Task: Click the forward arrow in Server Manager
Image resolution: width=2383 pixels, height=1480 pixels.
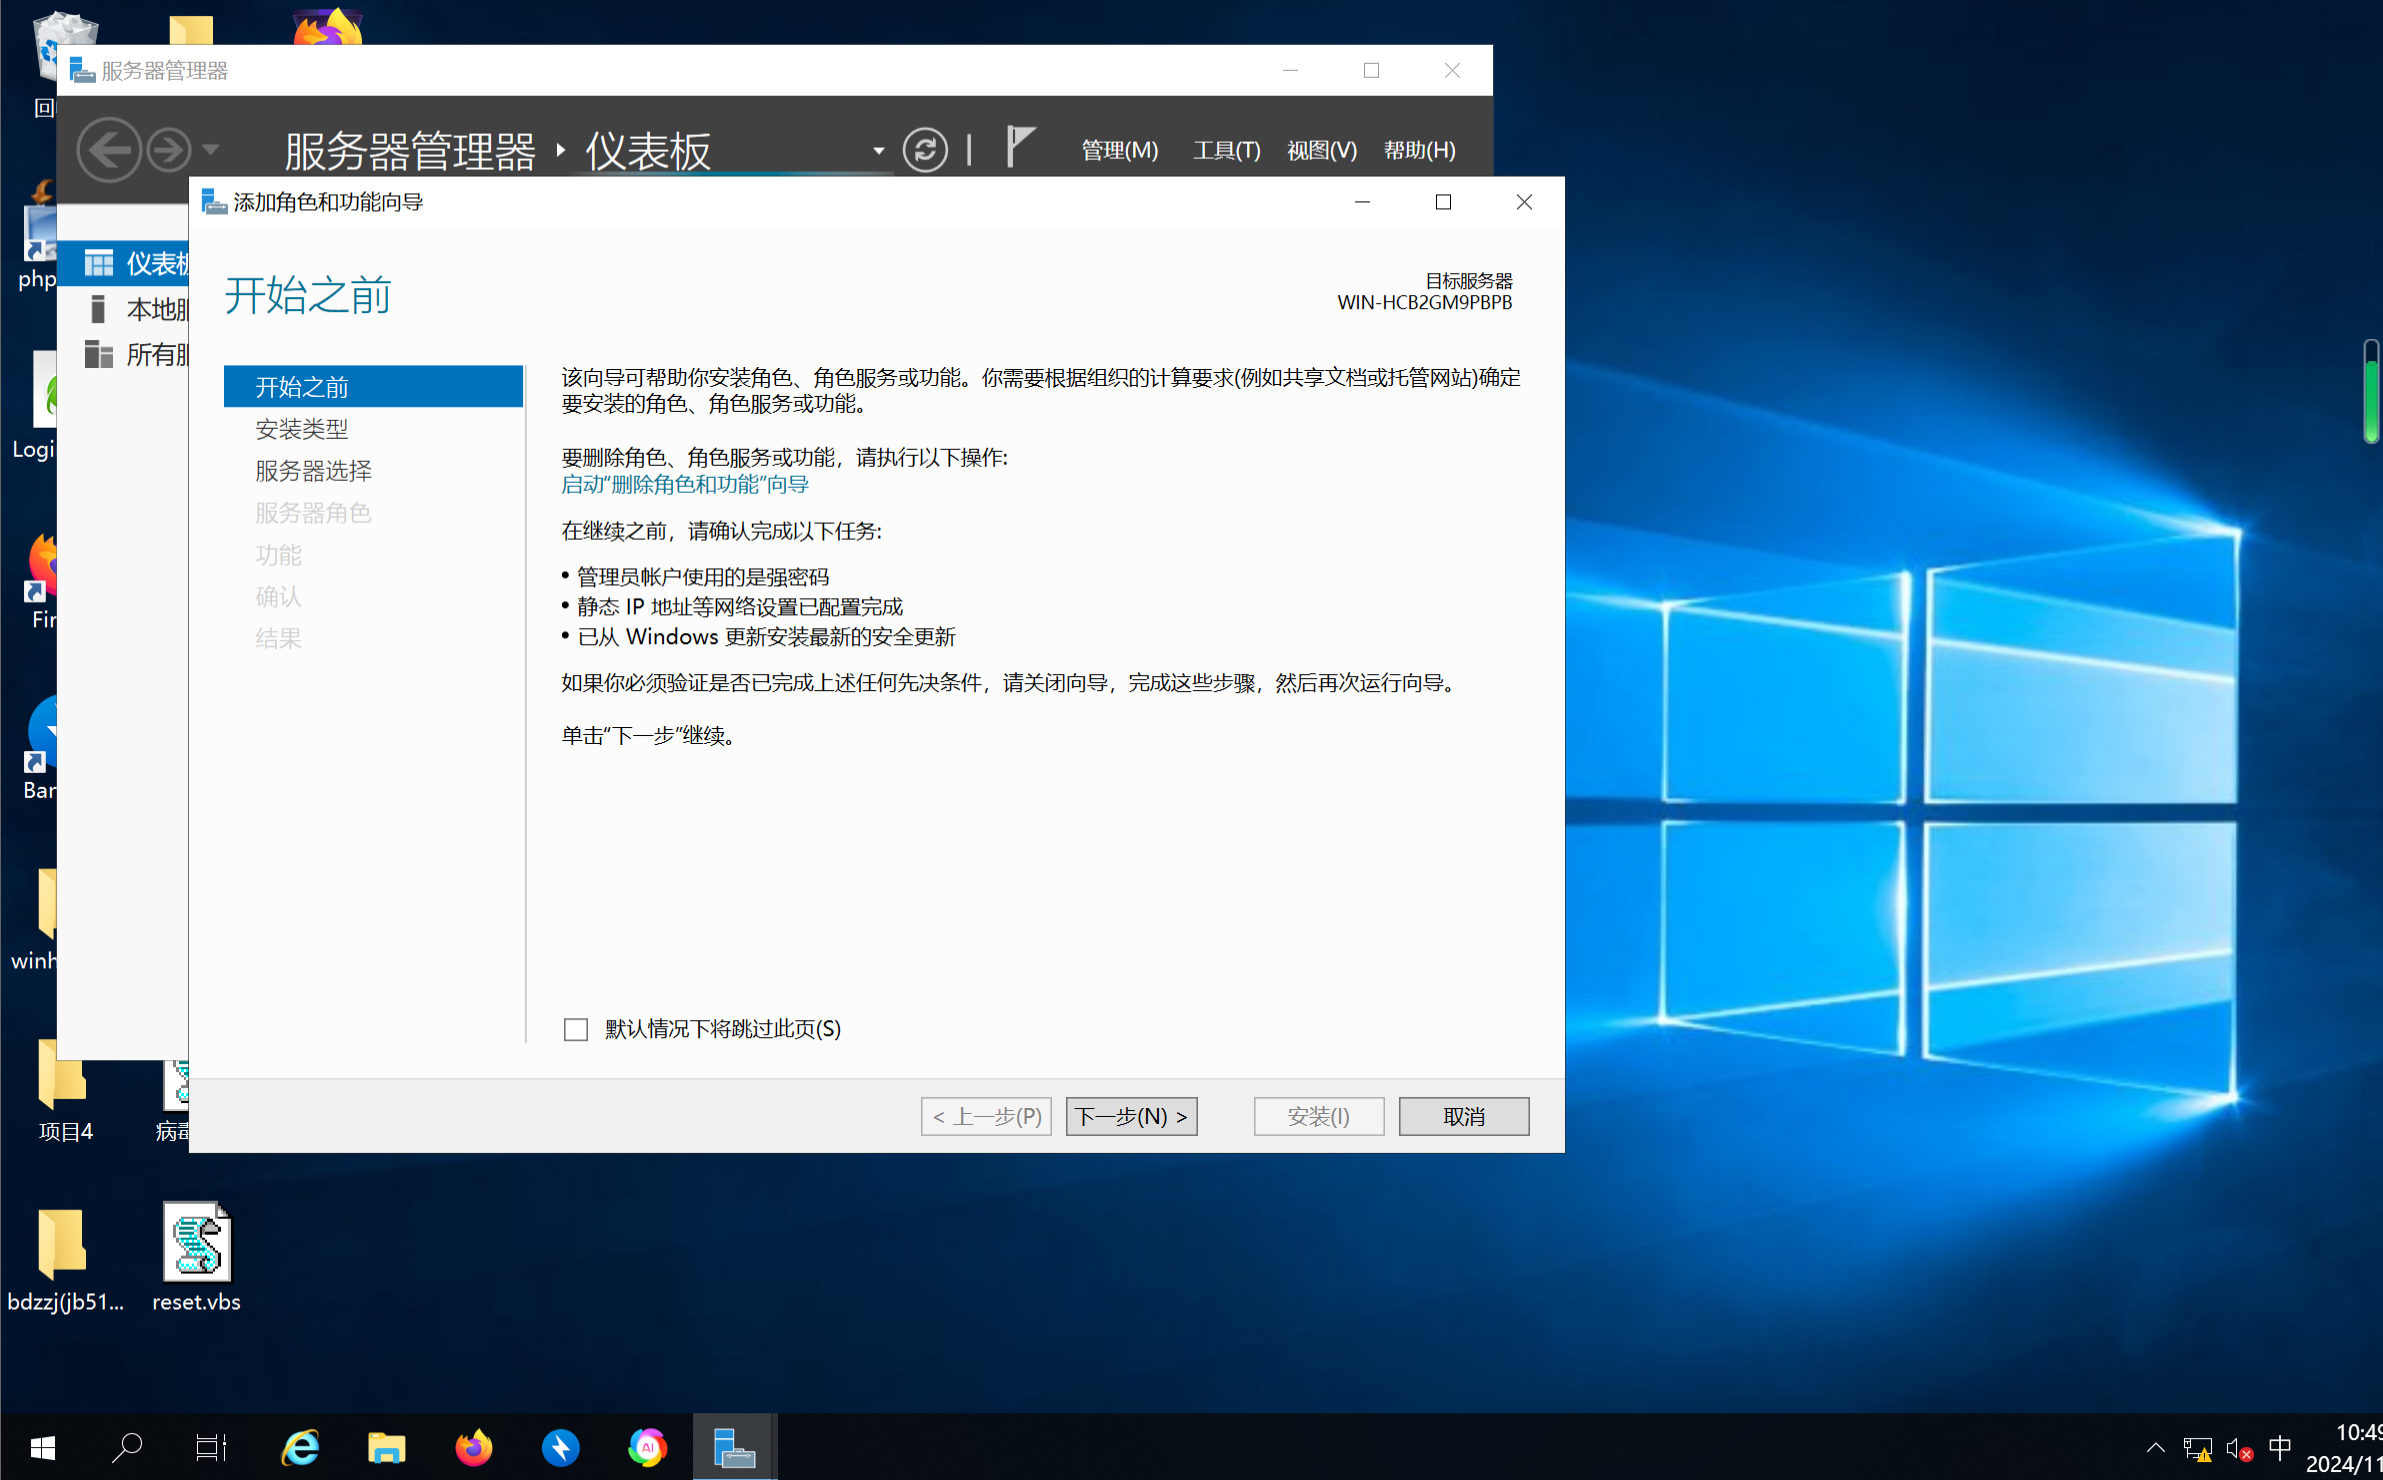Action: 168,150
